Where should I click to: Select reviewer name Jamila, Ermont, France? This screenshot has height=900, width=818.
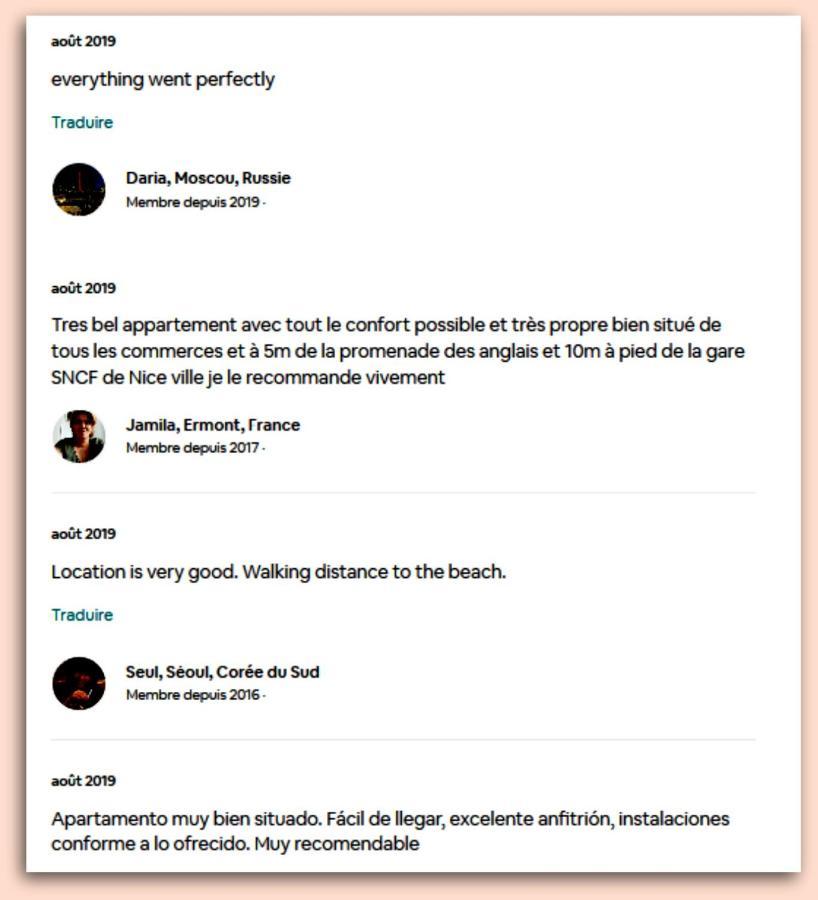(x=212, y=426)
